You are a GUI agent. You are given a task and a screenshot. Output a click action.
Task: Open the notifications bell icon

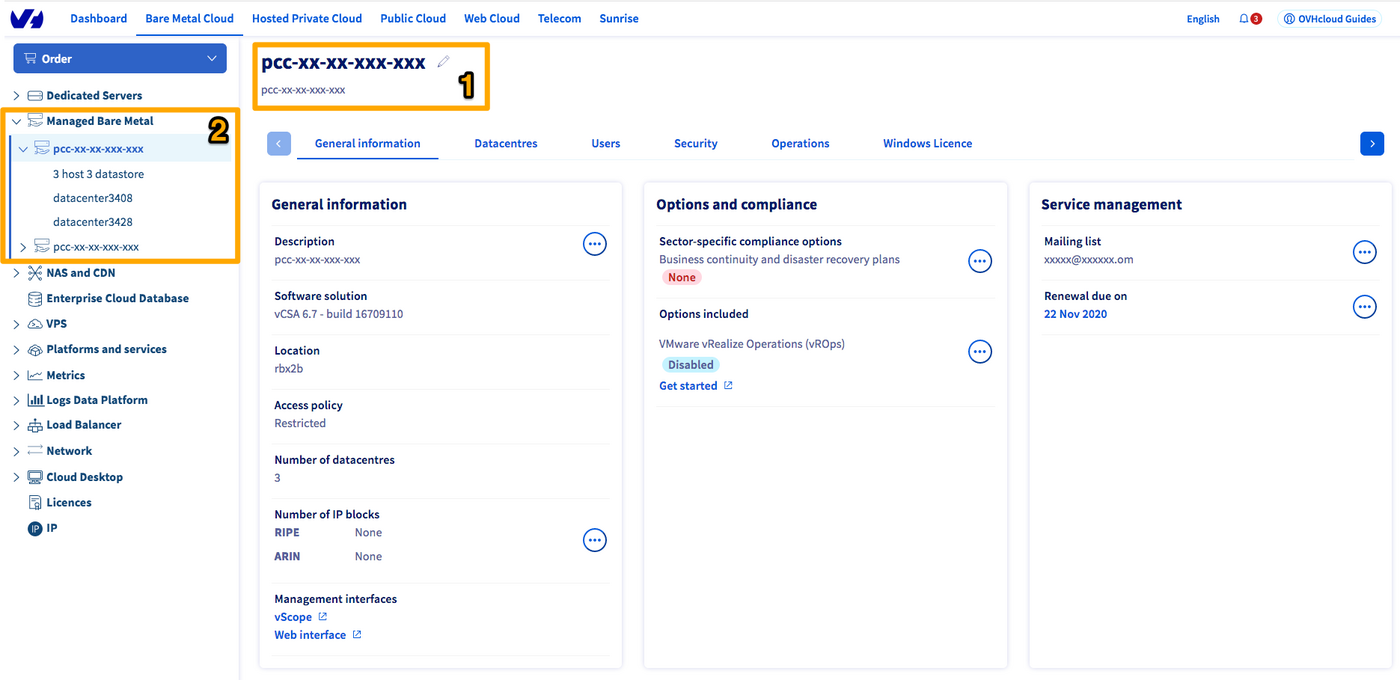click(x=1244, y=19)
